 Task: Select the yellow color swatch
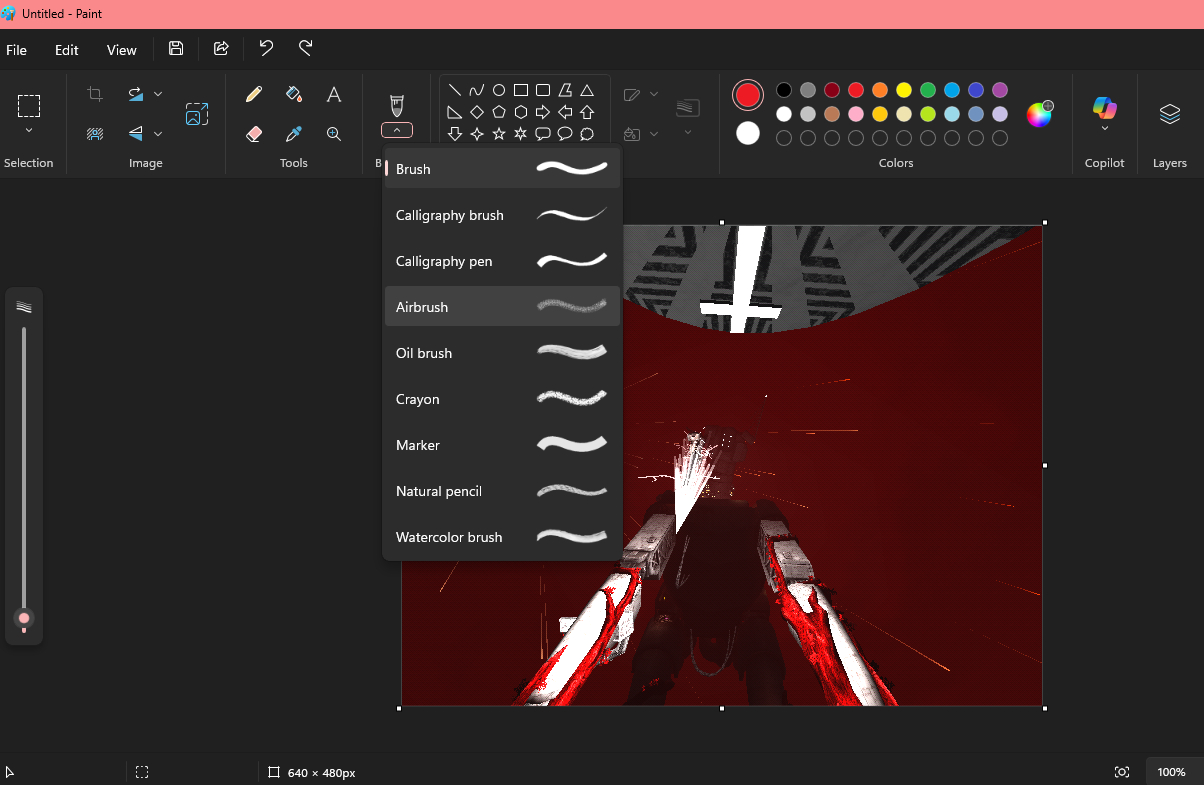[904, 90]
